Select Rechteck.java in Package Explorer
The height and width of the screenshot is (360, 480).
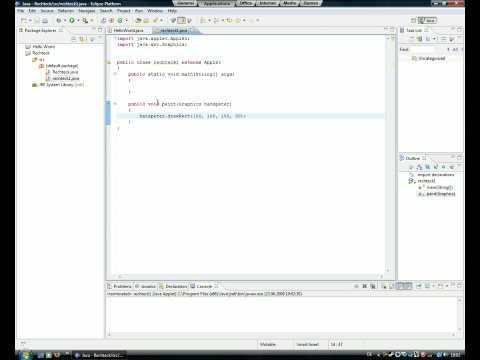tap(62, 72)
